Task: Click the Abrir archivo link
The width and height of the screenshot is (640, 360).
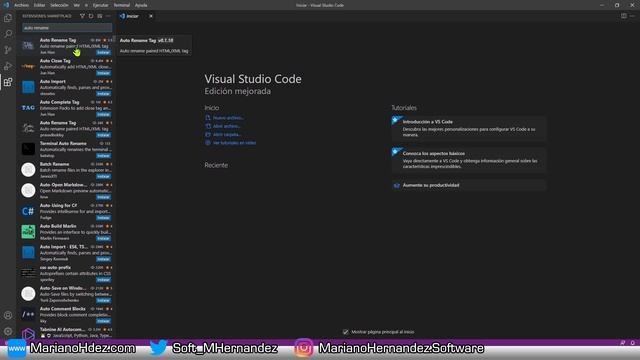Action: (x=227, y=126)
